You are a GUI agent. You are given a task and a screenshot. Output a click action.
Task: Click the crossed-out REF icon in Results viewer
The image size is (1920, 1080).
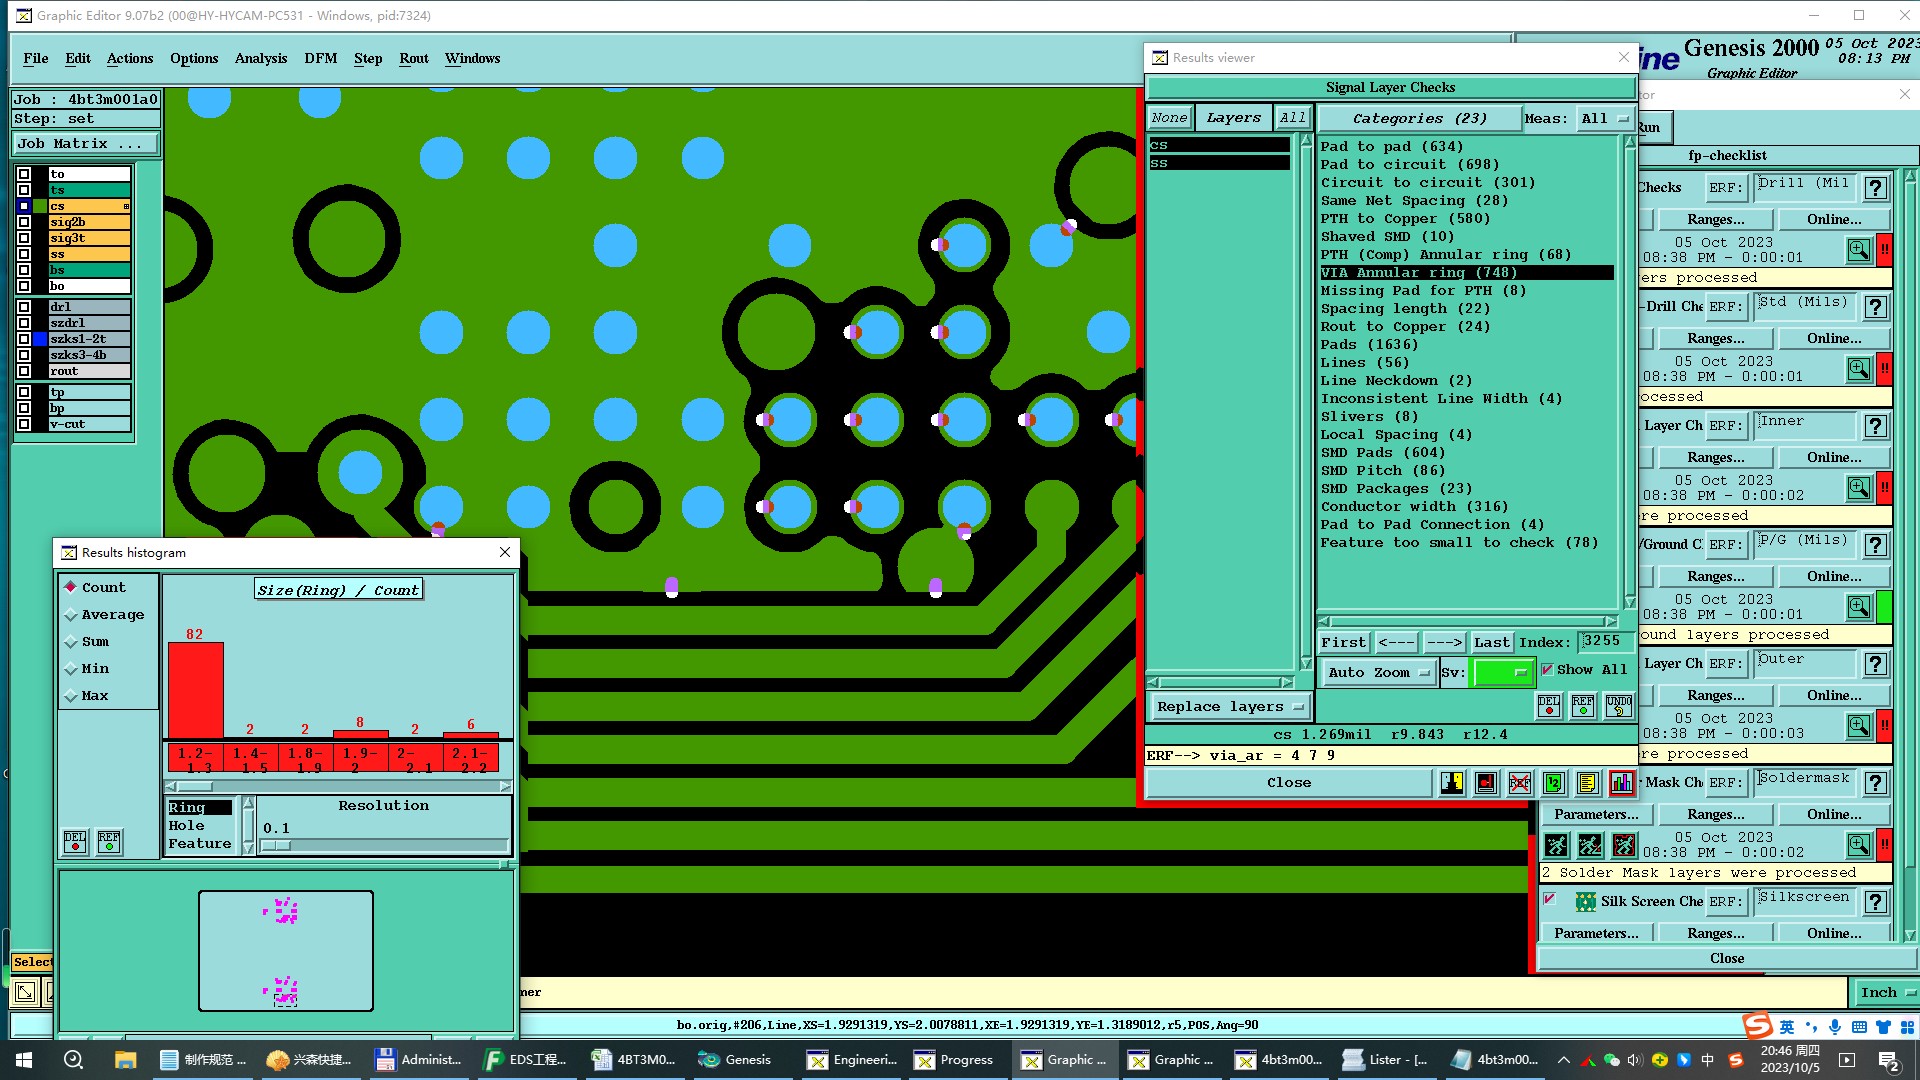click(x=1519, y=783)
